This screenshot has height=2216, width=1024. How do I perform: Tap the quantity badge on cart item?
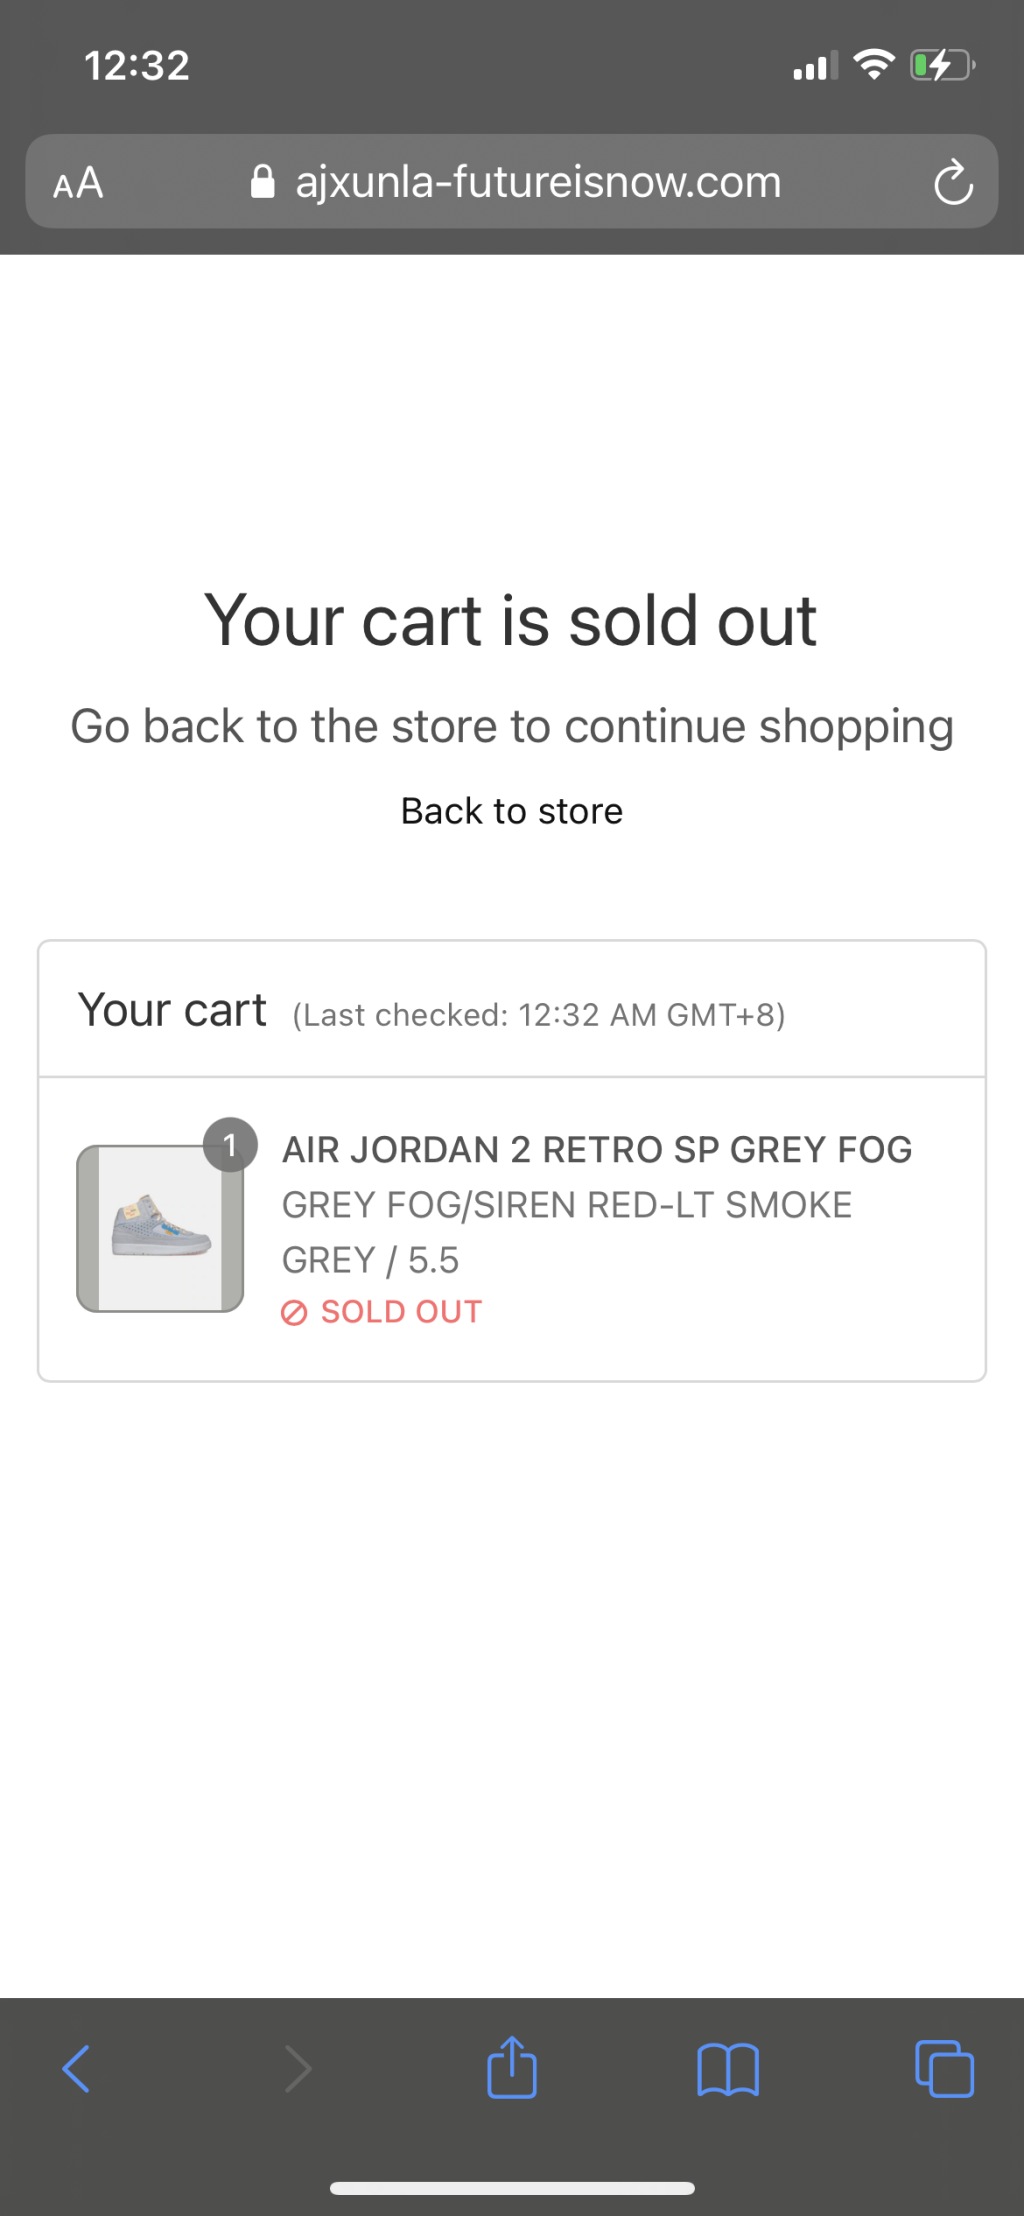230,1144
